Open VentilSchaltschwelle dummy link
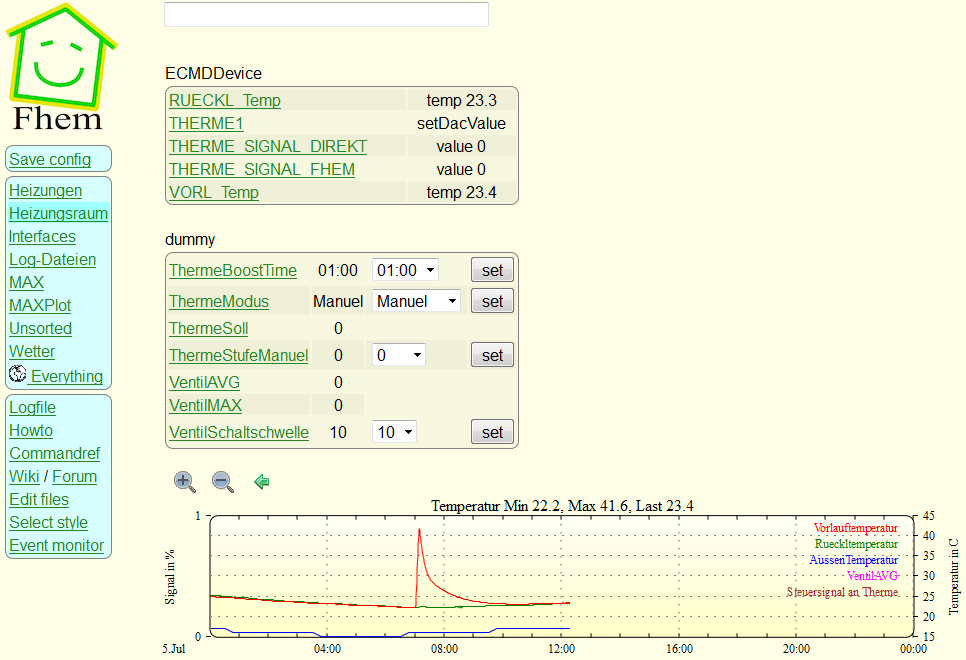 coord(239,433)
